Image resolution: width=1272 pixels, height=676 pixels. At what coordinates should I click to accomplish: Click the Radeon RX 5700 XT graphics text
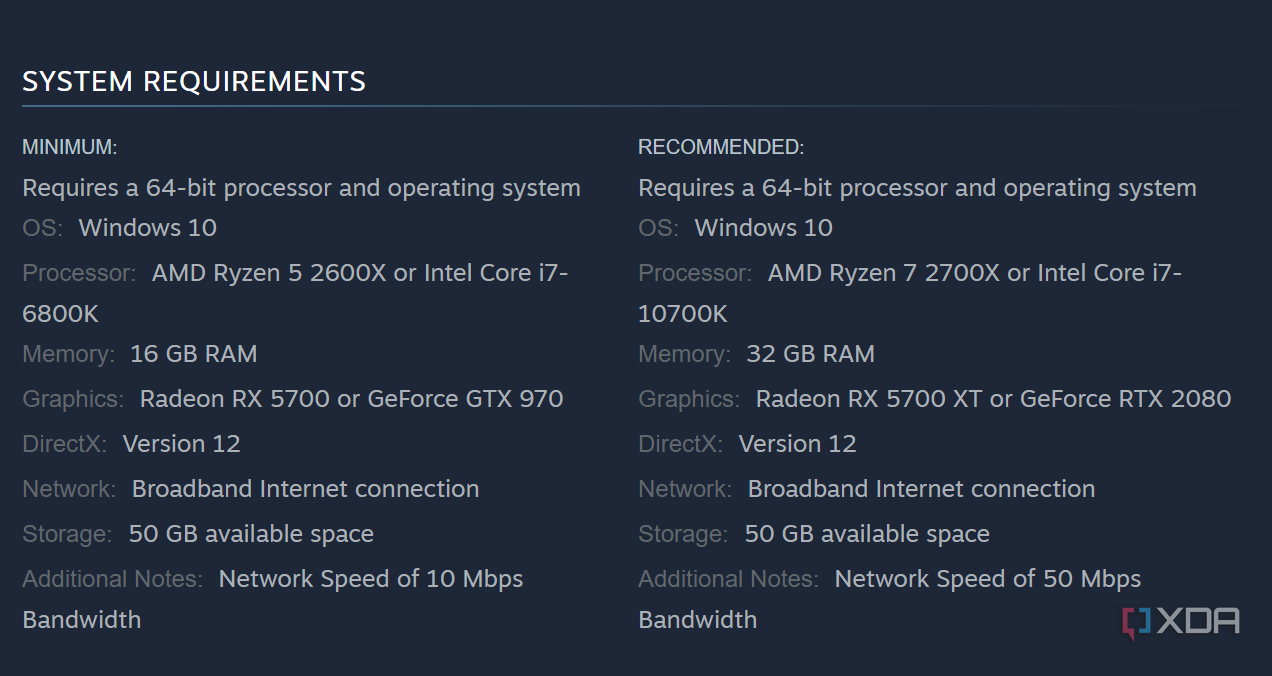click(870, 399)
